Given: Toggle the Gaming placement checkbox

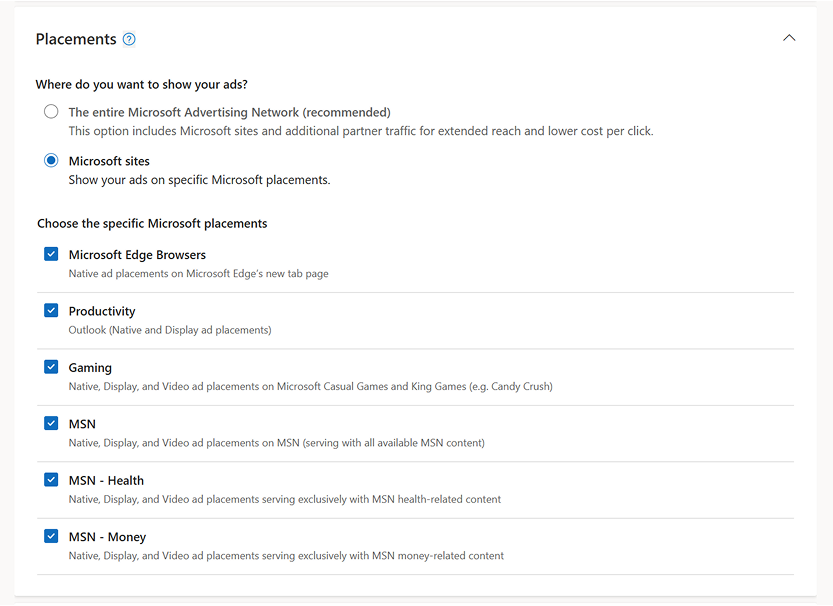Looking at the screenshot, I should point(51,367).
